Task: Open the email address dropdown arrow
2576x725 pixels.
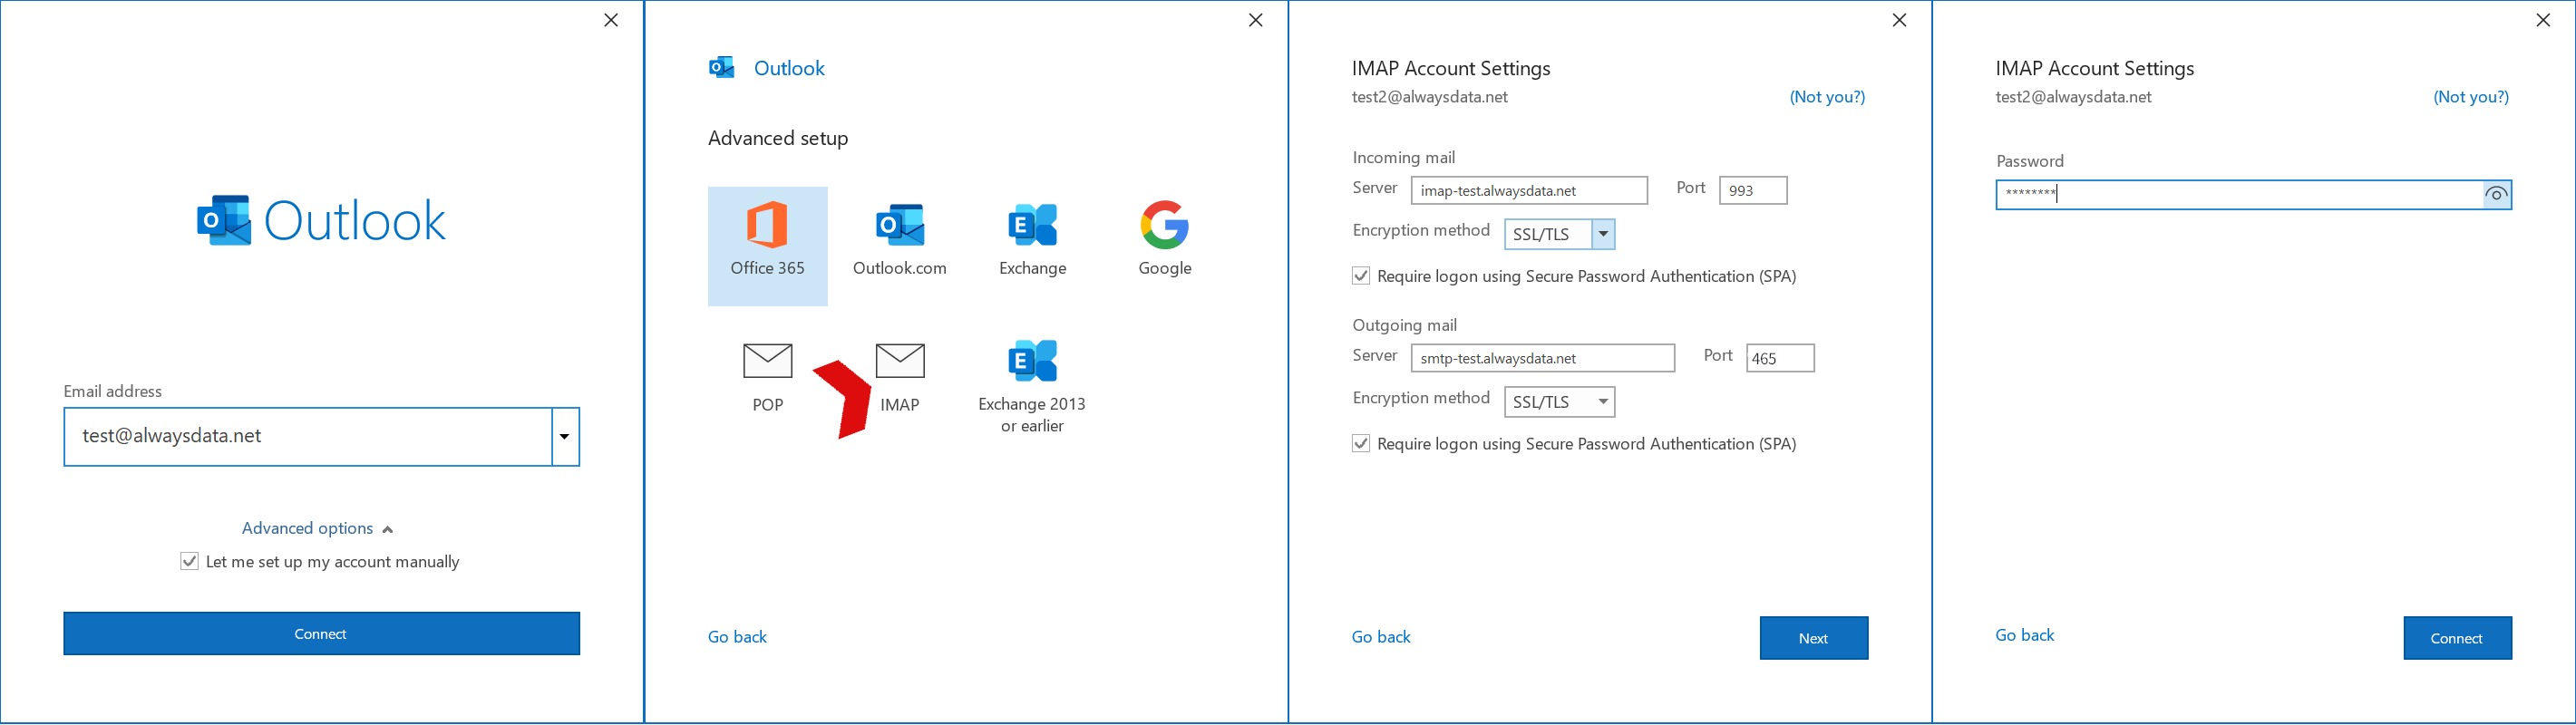Action: coord(565,436)
